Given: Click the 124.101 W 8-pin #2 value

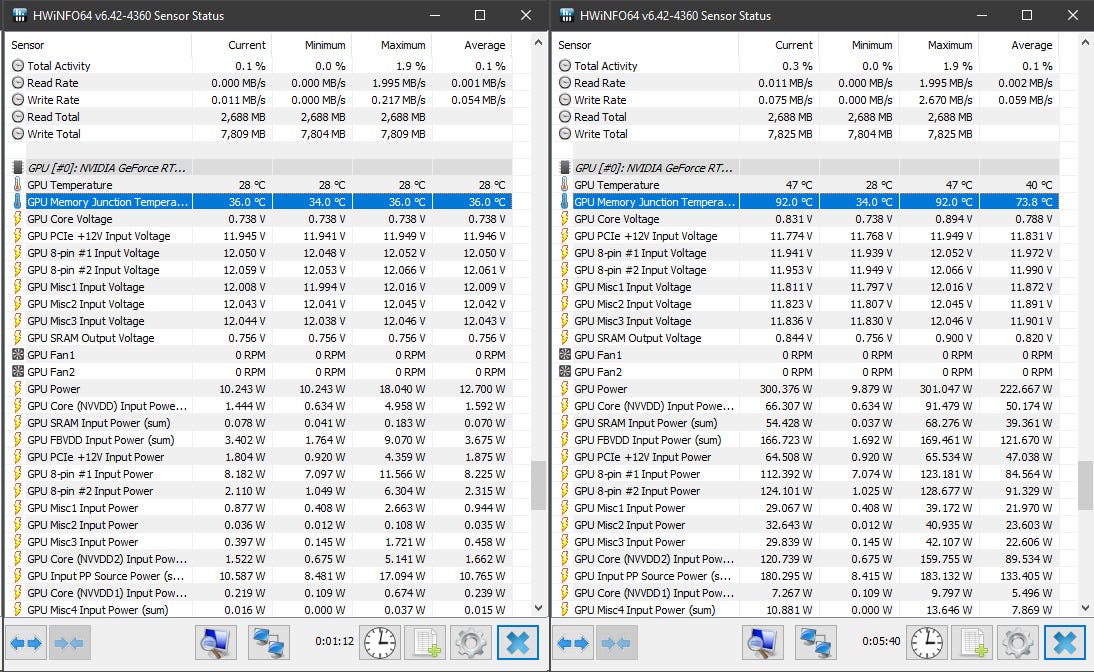Looking at the screenshot, I should (x=786, y=491).
